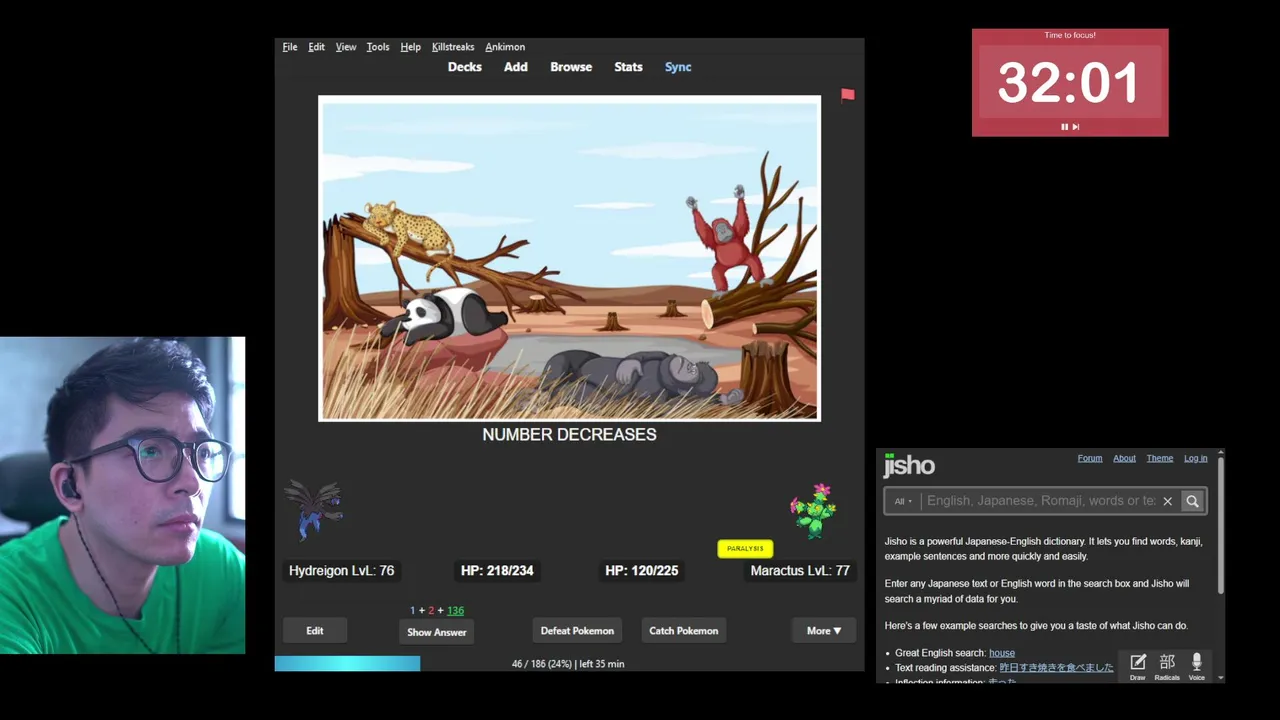Click the Jisho page vertical scrollbar
This screenshot has height=720, width=1280.
coord(1221,526)
